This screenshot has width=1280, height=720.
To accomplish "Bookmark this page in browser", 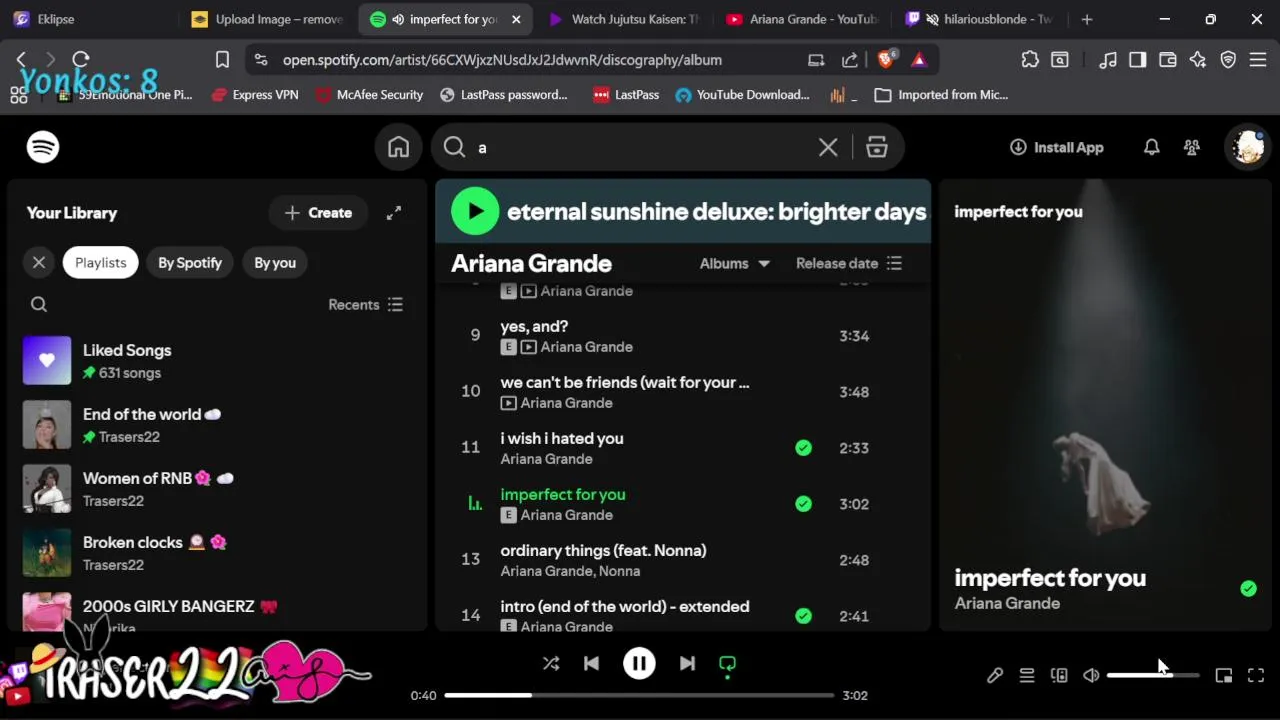I will click(x=222, y=60).
